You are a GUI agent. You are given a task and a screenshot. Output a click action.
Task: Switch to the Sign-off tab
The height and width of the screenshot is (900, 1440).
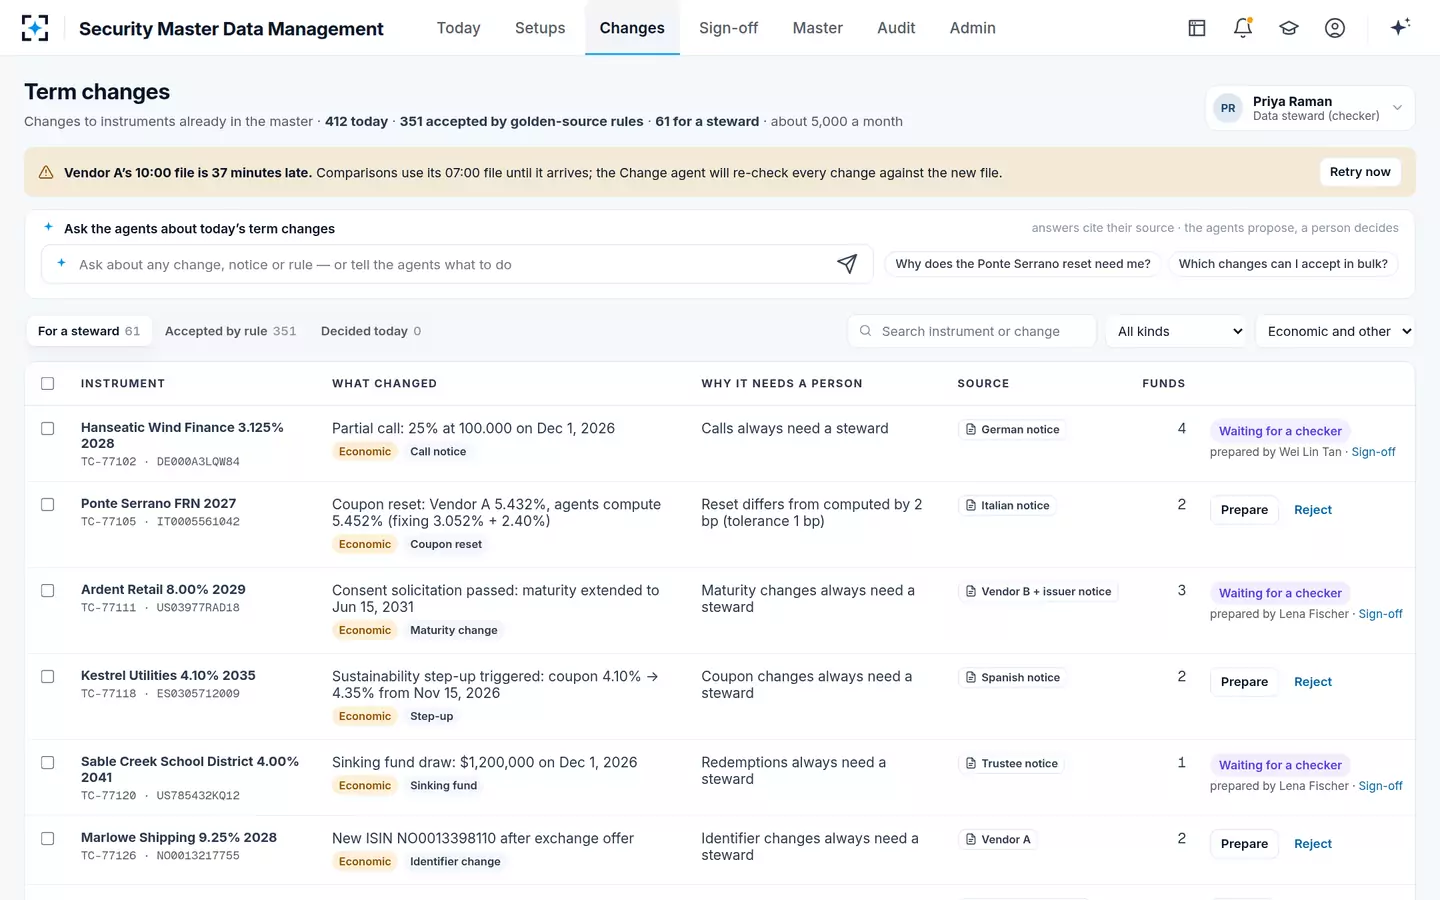[728, 28]
